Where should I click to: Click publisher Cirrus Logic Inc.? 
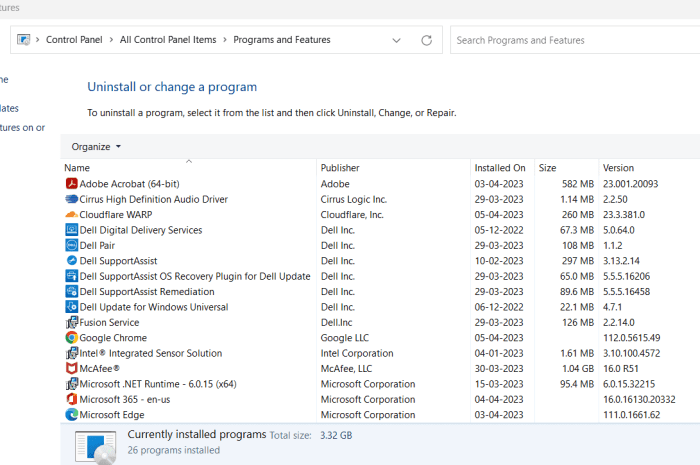pos(354,199)
